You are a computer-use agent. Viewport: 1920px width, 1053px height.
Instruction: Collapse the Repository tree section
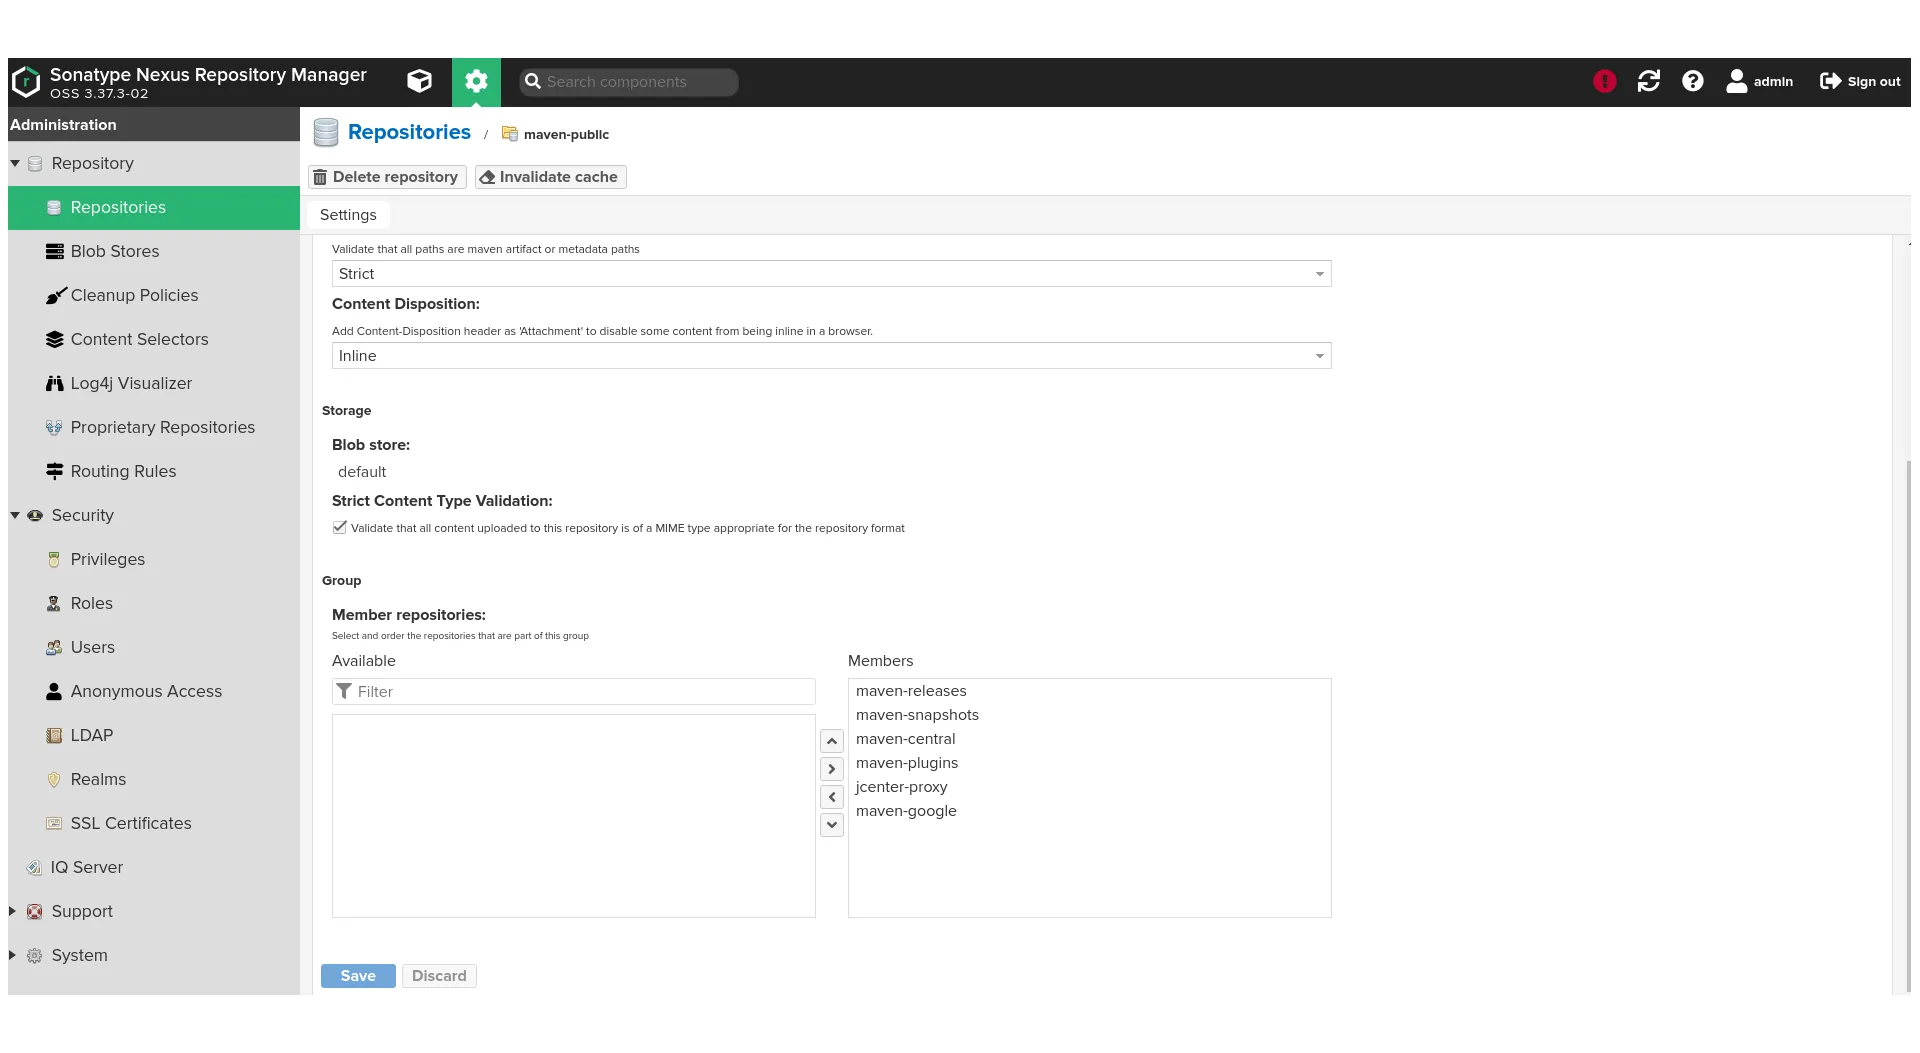tap(15, 163)
